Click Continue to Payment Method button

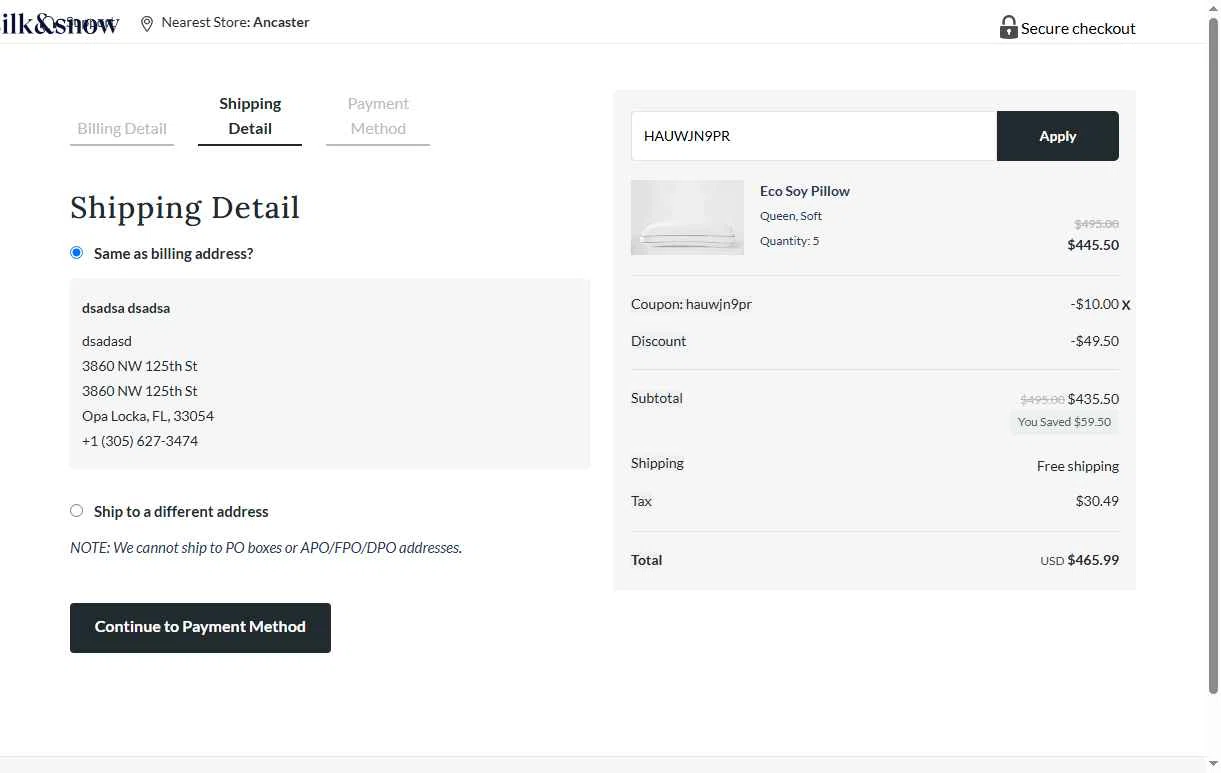point(200,627)
